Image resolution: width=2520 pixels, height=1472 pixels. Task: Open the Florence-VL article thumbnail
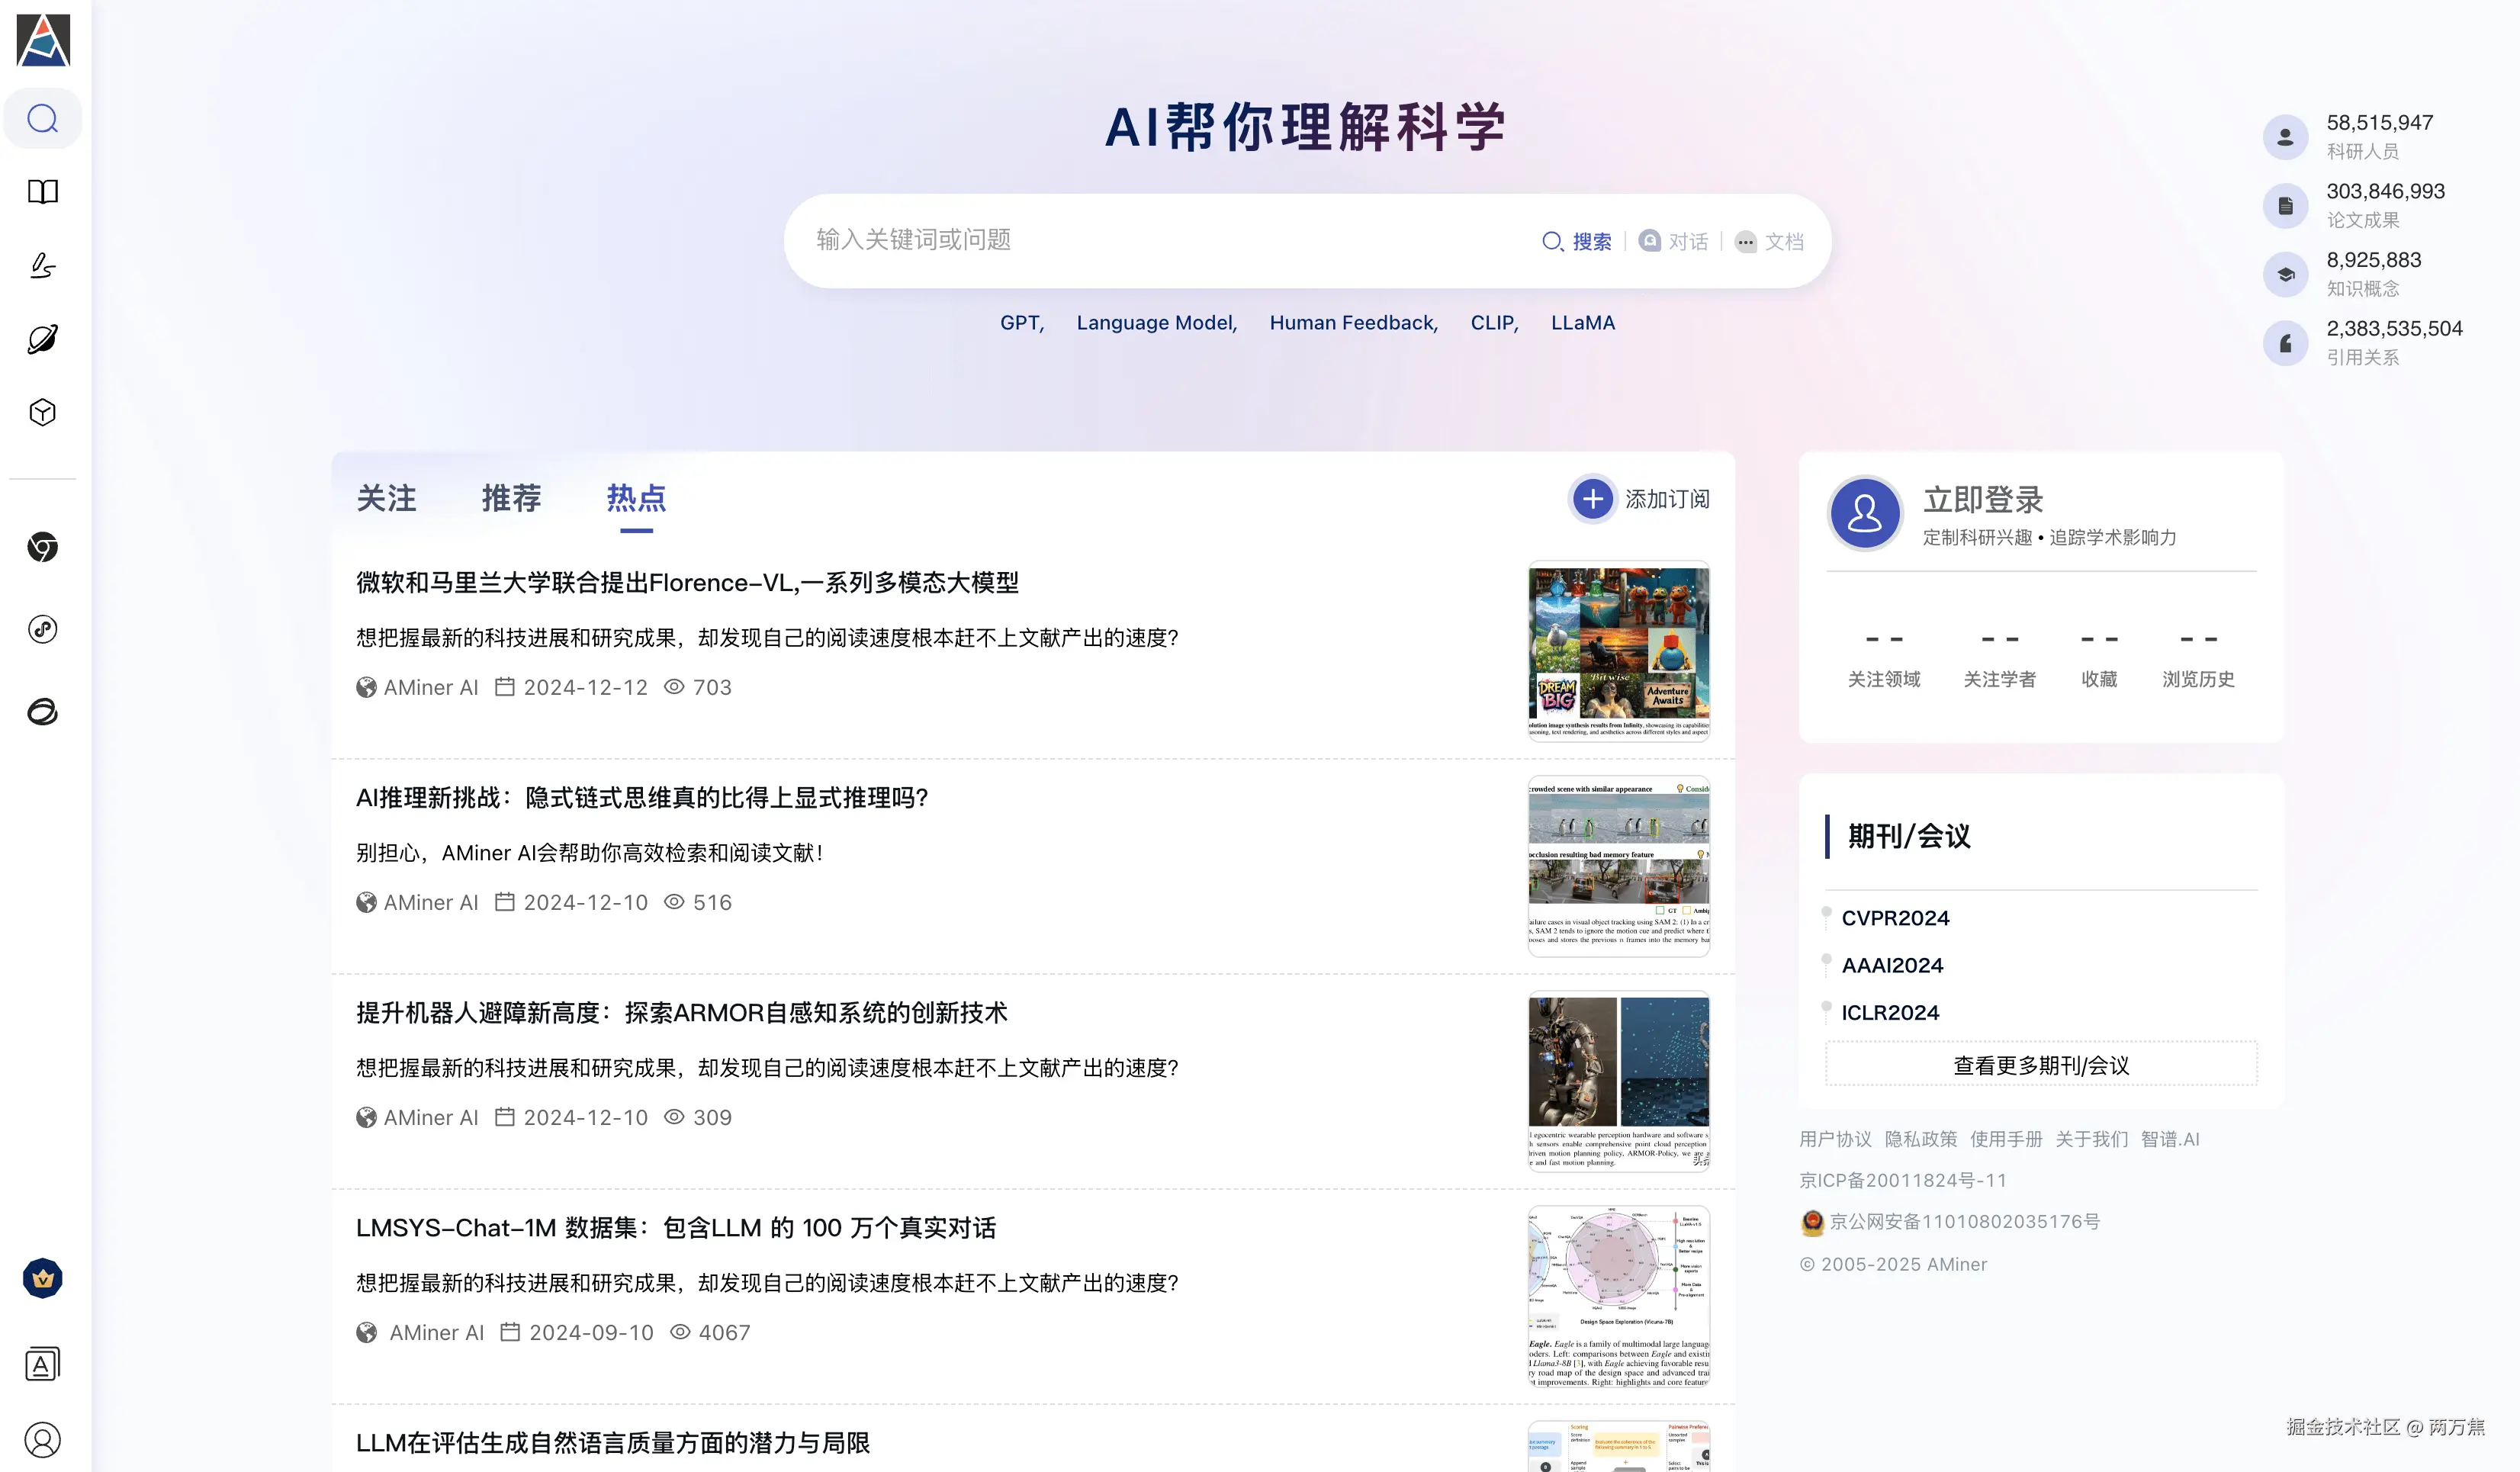(x=1618, y=651)
